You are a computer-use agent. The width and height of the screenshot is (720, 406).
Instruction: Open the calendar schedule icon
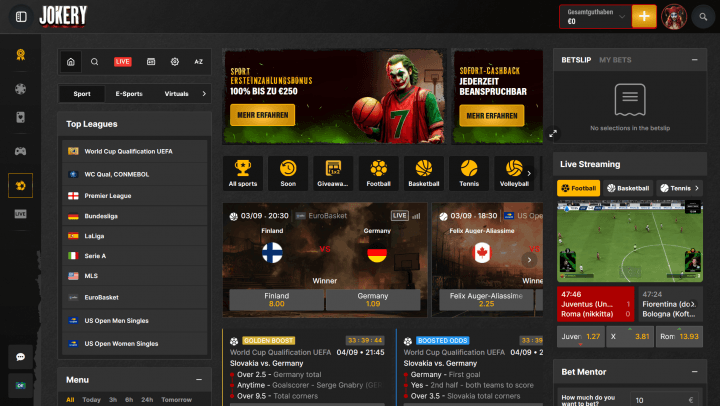[151, 62]
